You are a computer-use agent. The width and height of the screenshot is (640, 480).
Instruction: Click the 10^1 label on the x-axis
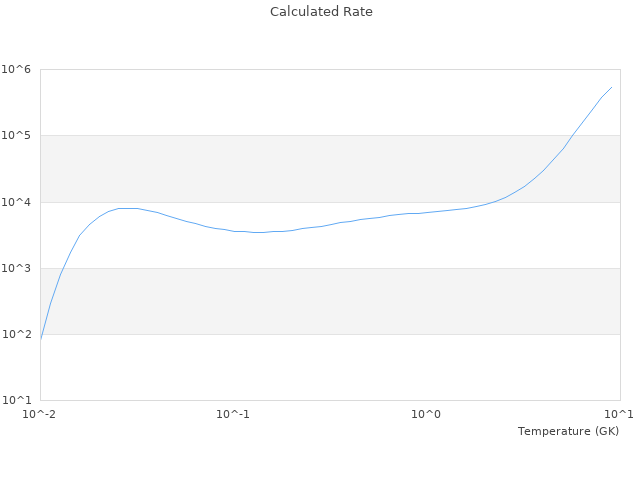coord(619,414)
